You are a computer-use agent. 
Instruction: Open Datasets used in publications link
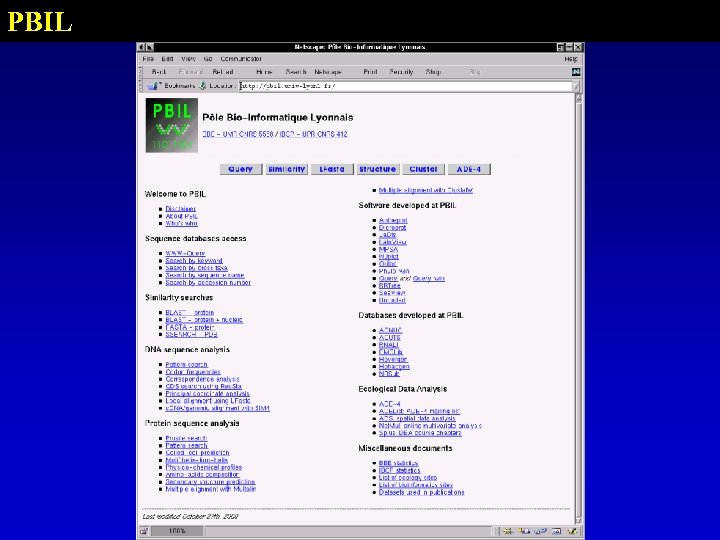[422, 492]
